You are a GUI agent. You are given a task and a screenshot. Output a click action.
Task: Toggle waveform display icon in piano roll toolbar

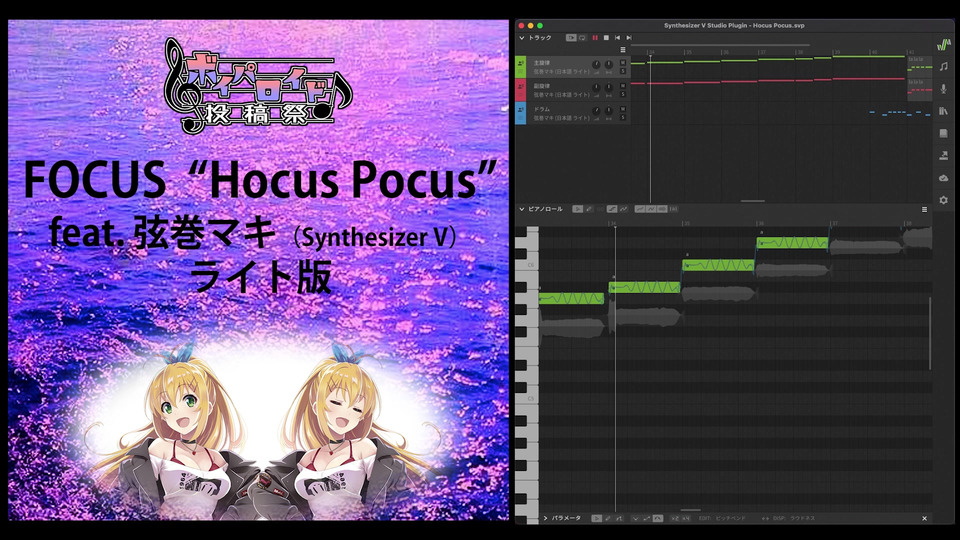tap(662, 209)
